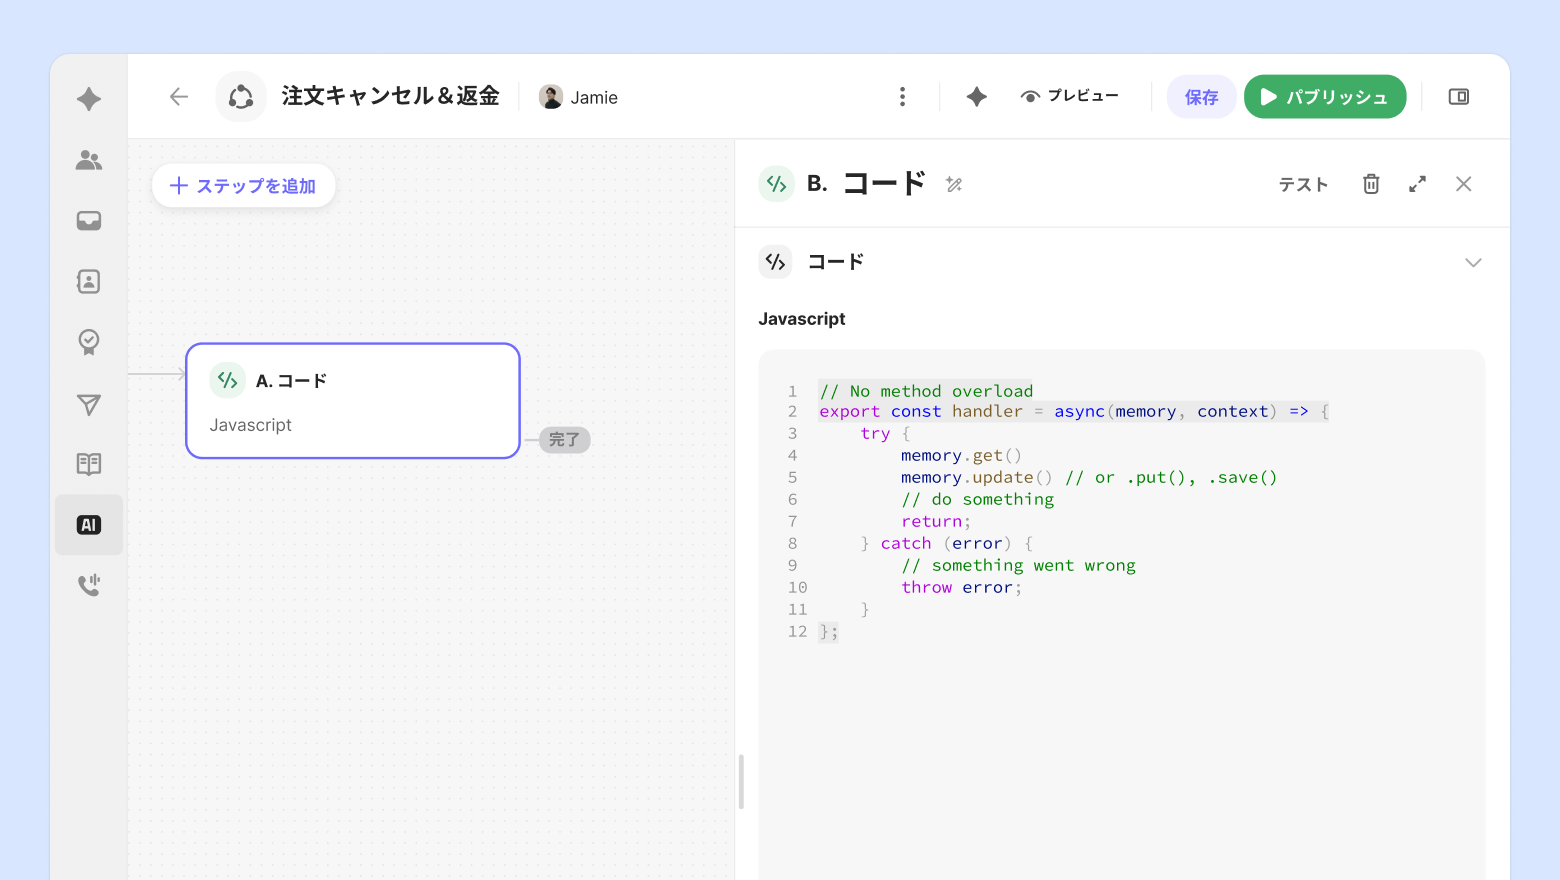This screenshot has height=880, width=1560.
Task: Delete step with the trash icon
Action: (x=1371, y=184)
